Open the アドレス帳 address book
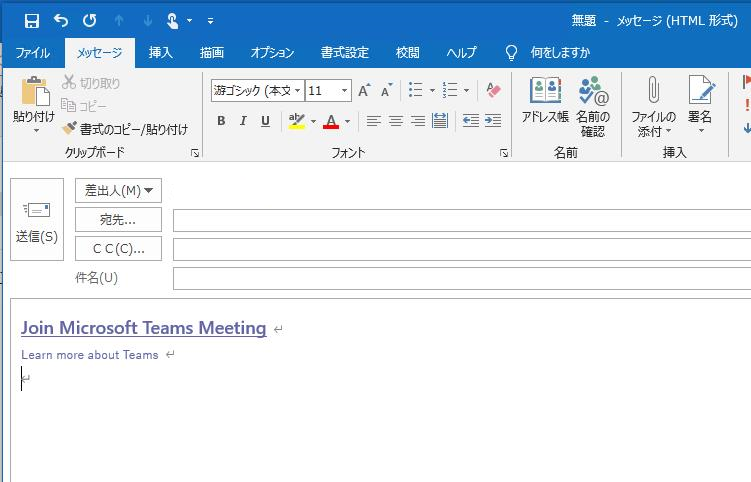Viewport: 751px width, 482px height. click(x=545, y=101)
